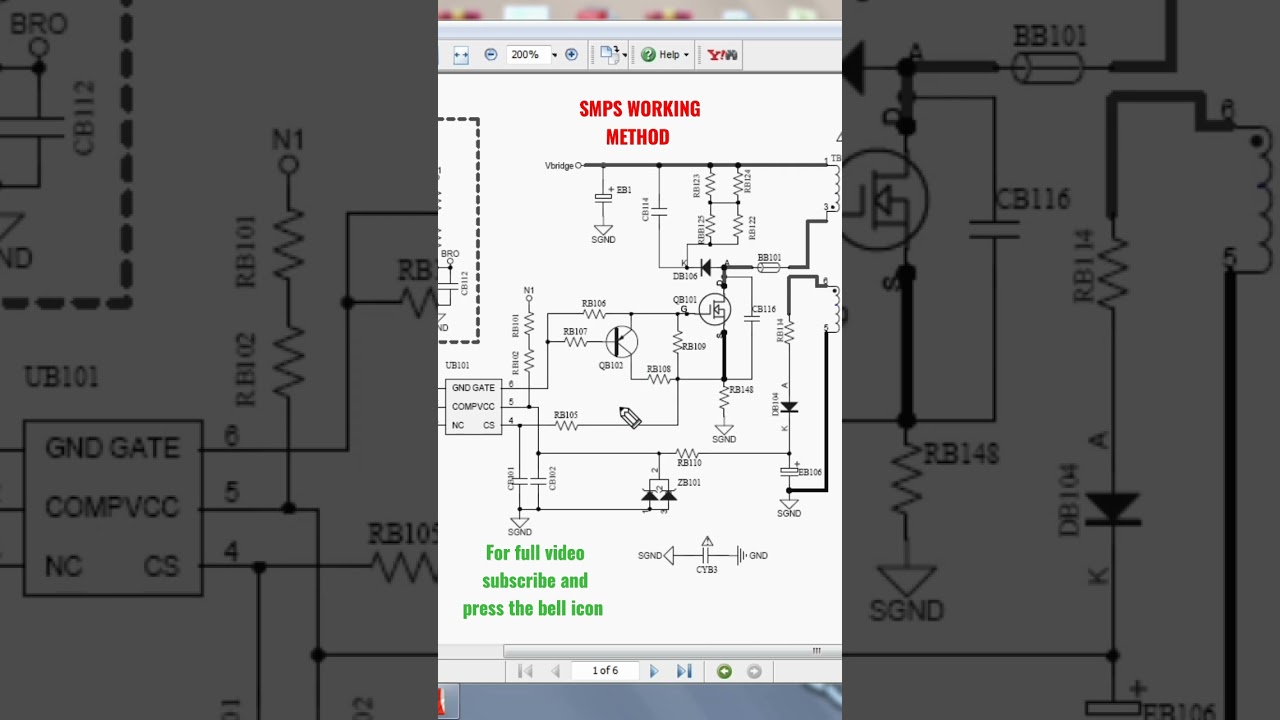Viewport: 1280px width, 720px height.
Task: Click the 'RB110' resistor label
Action: [x=689, y=463]
